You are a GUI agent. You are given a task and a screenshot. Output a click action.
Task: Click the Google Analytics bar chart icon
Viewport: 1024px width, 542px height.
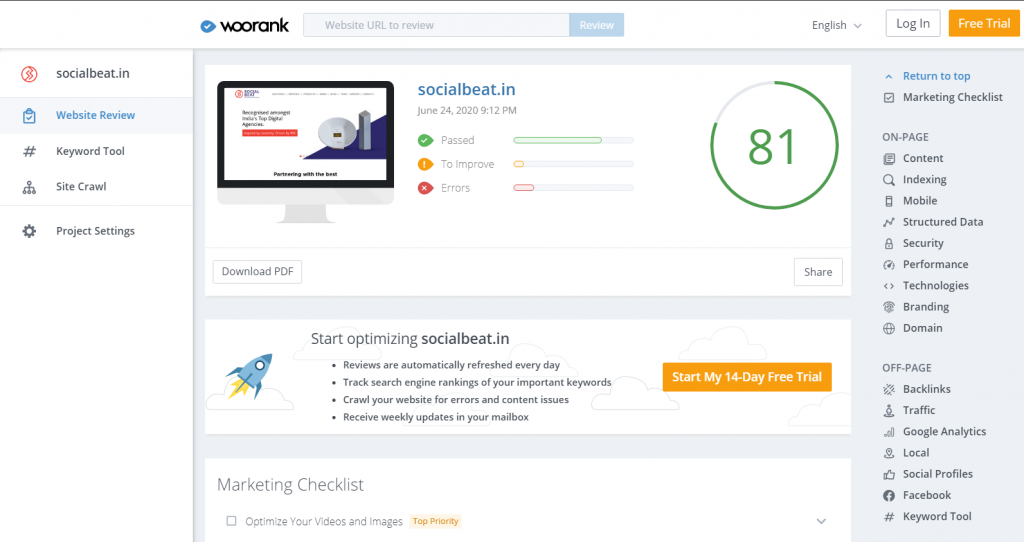click(x=889, y=432)
